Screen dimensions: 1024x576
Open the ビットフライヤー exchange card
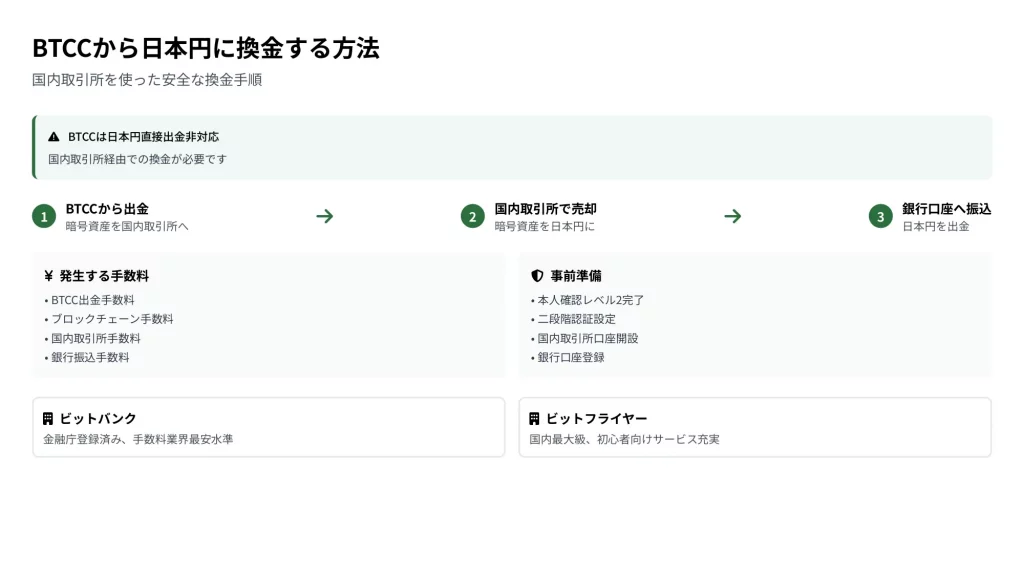point(754,428)
